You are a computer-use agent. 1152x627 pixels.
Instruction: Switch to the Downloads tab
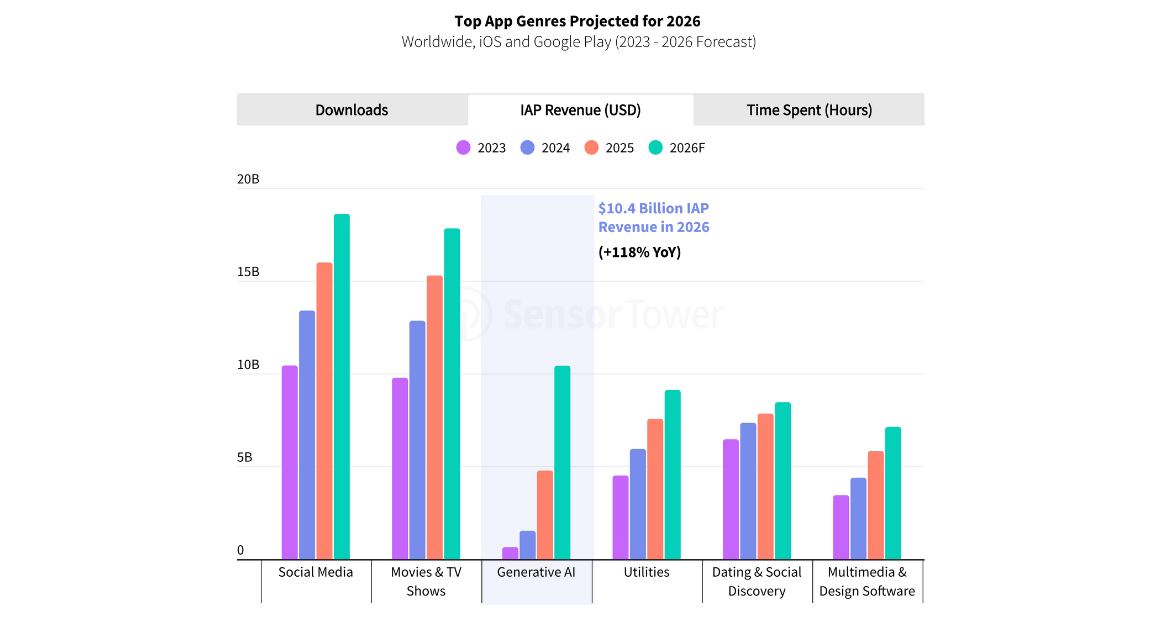(351, 110)
